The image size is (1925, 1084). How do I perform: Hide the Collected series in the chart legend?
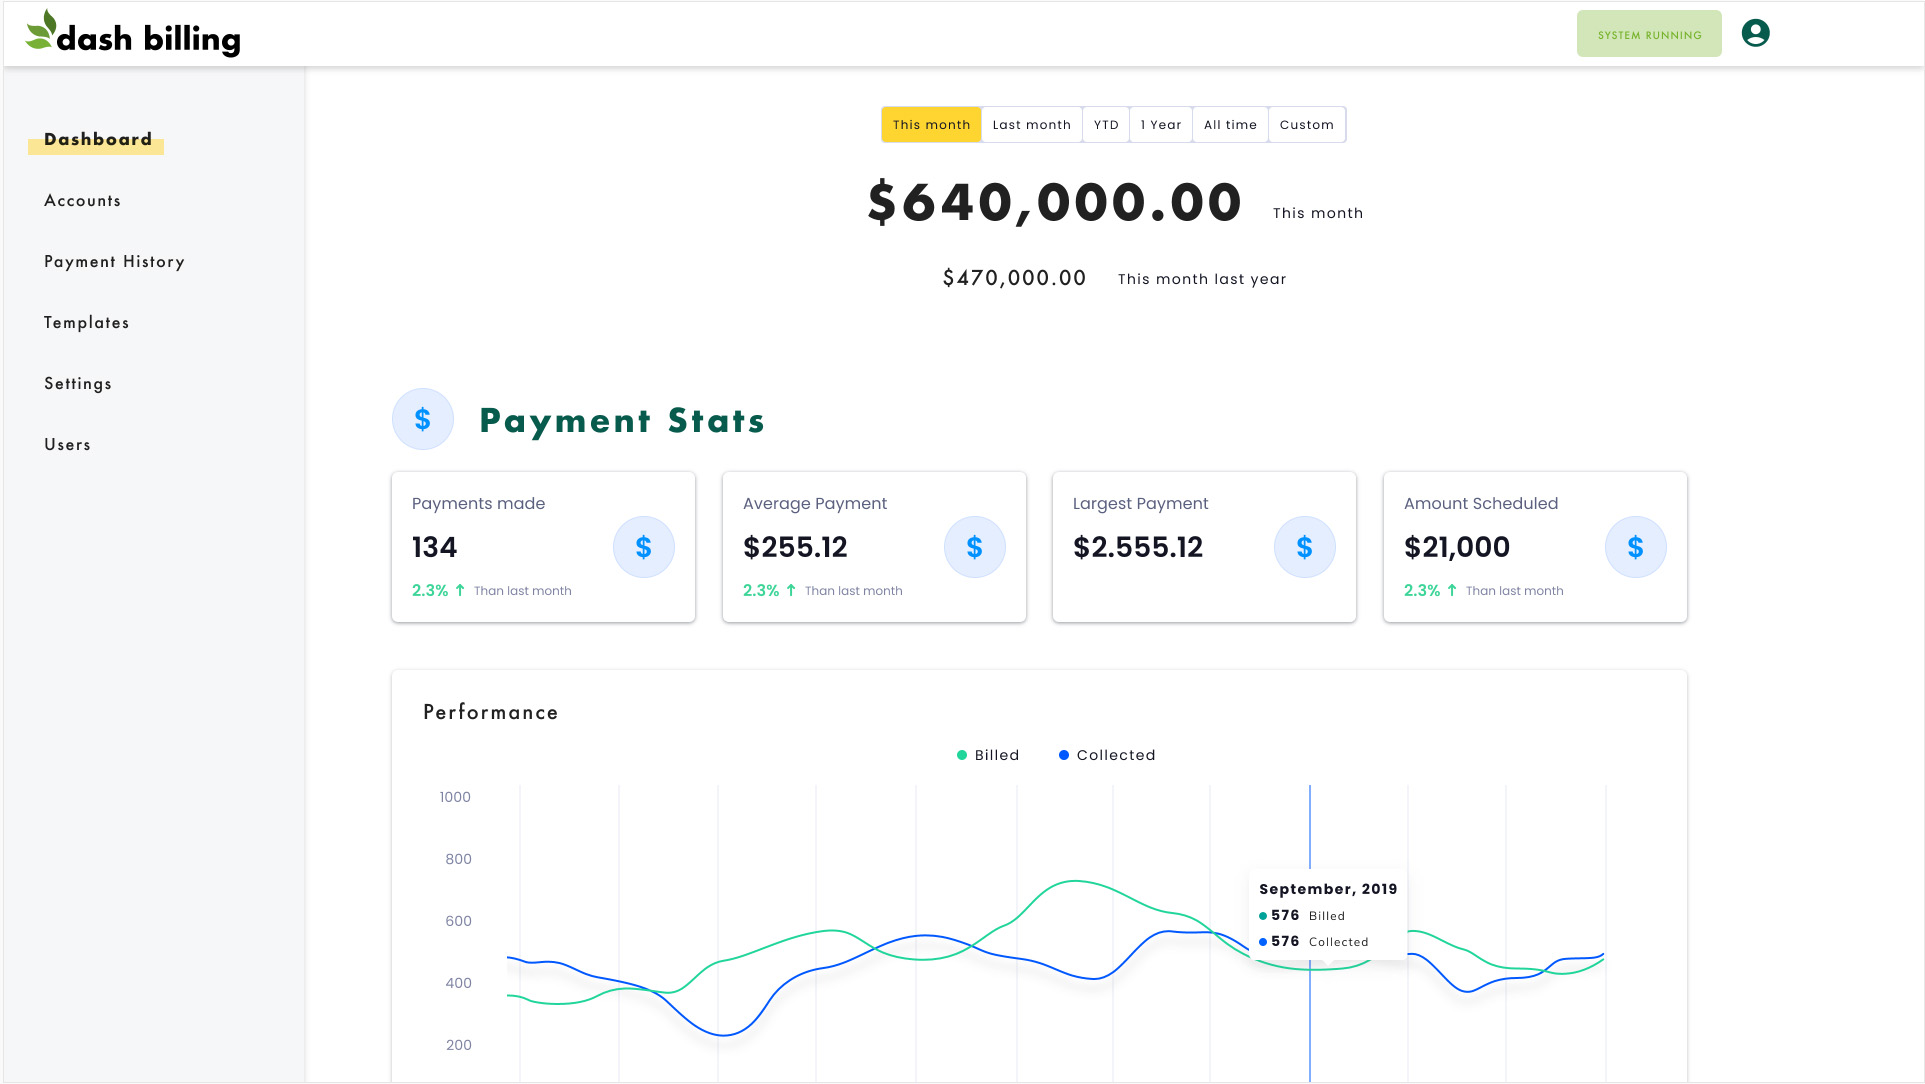[1106, 755]
